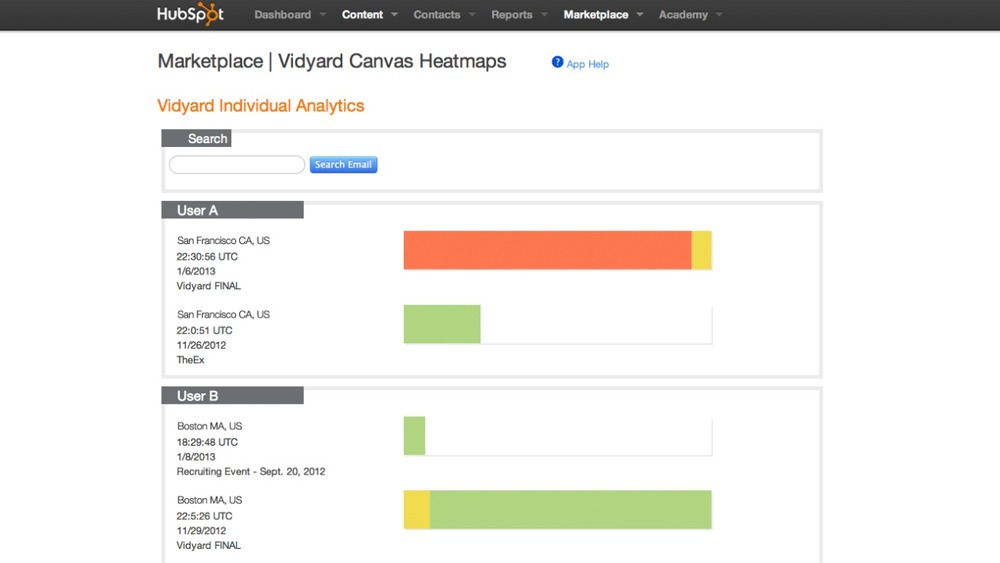Click the yellow start segment of User B's Vidyard FINAL heatmap
Image resolution: width=1000 pixels, height=563 pixels.
coord(416,509)
